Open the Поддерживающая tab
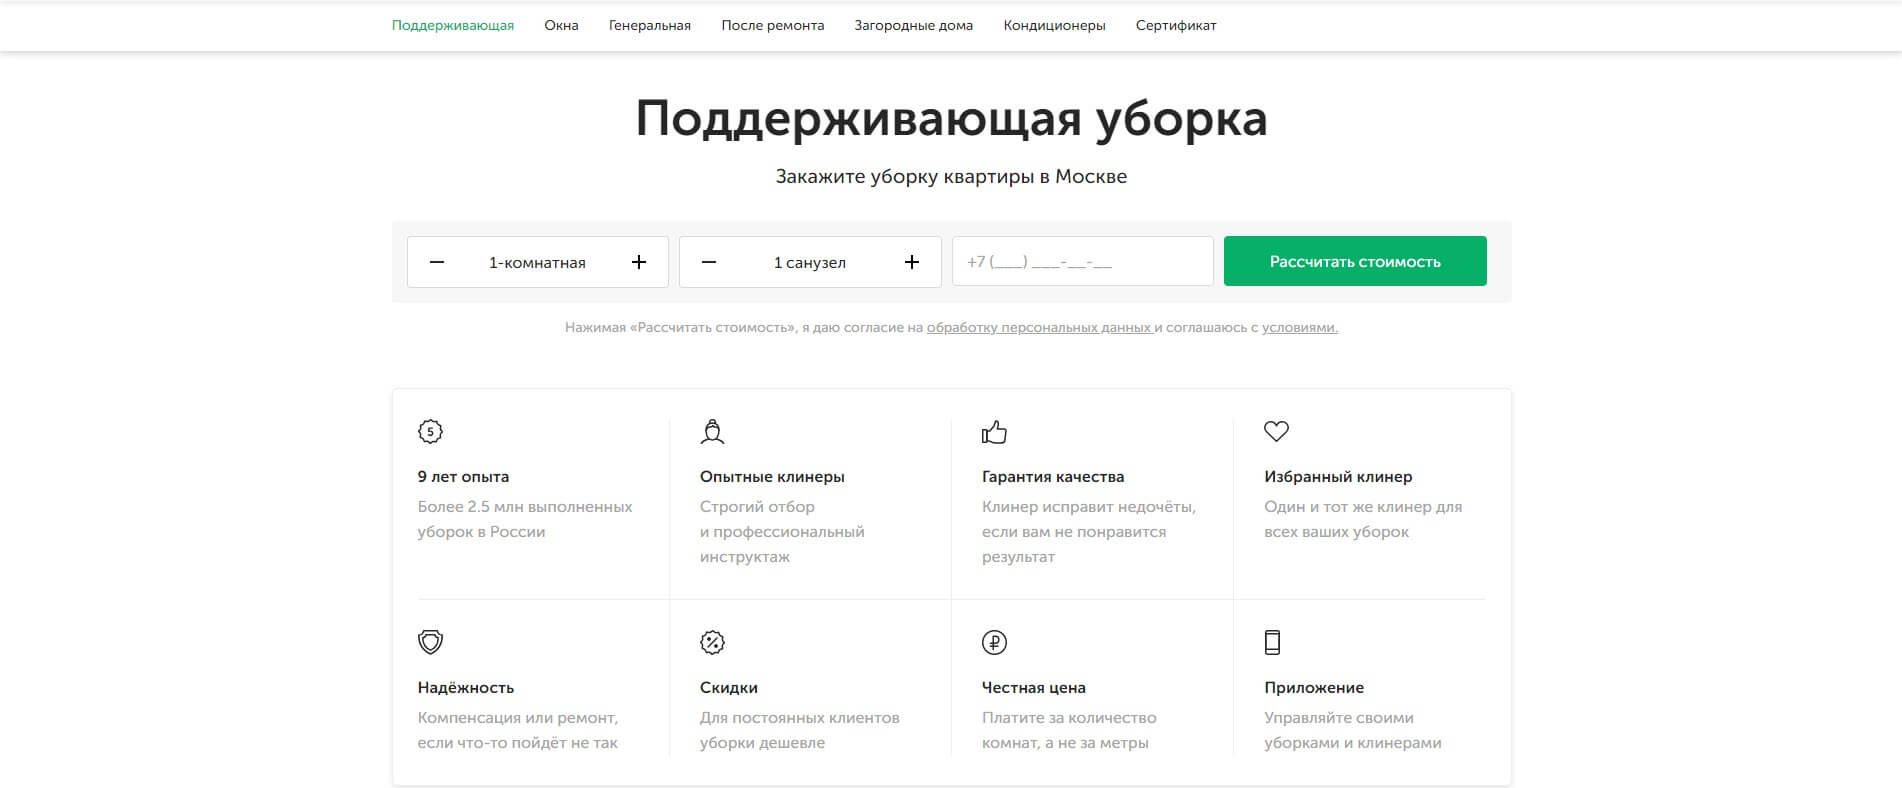Viewport: 1902px width, 788px height. click(x=453, y=25)
